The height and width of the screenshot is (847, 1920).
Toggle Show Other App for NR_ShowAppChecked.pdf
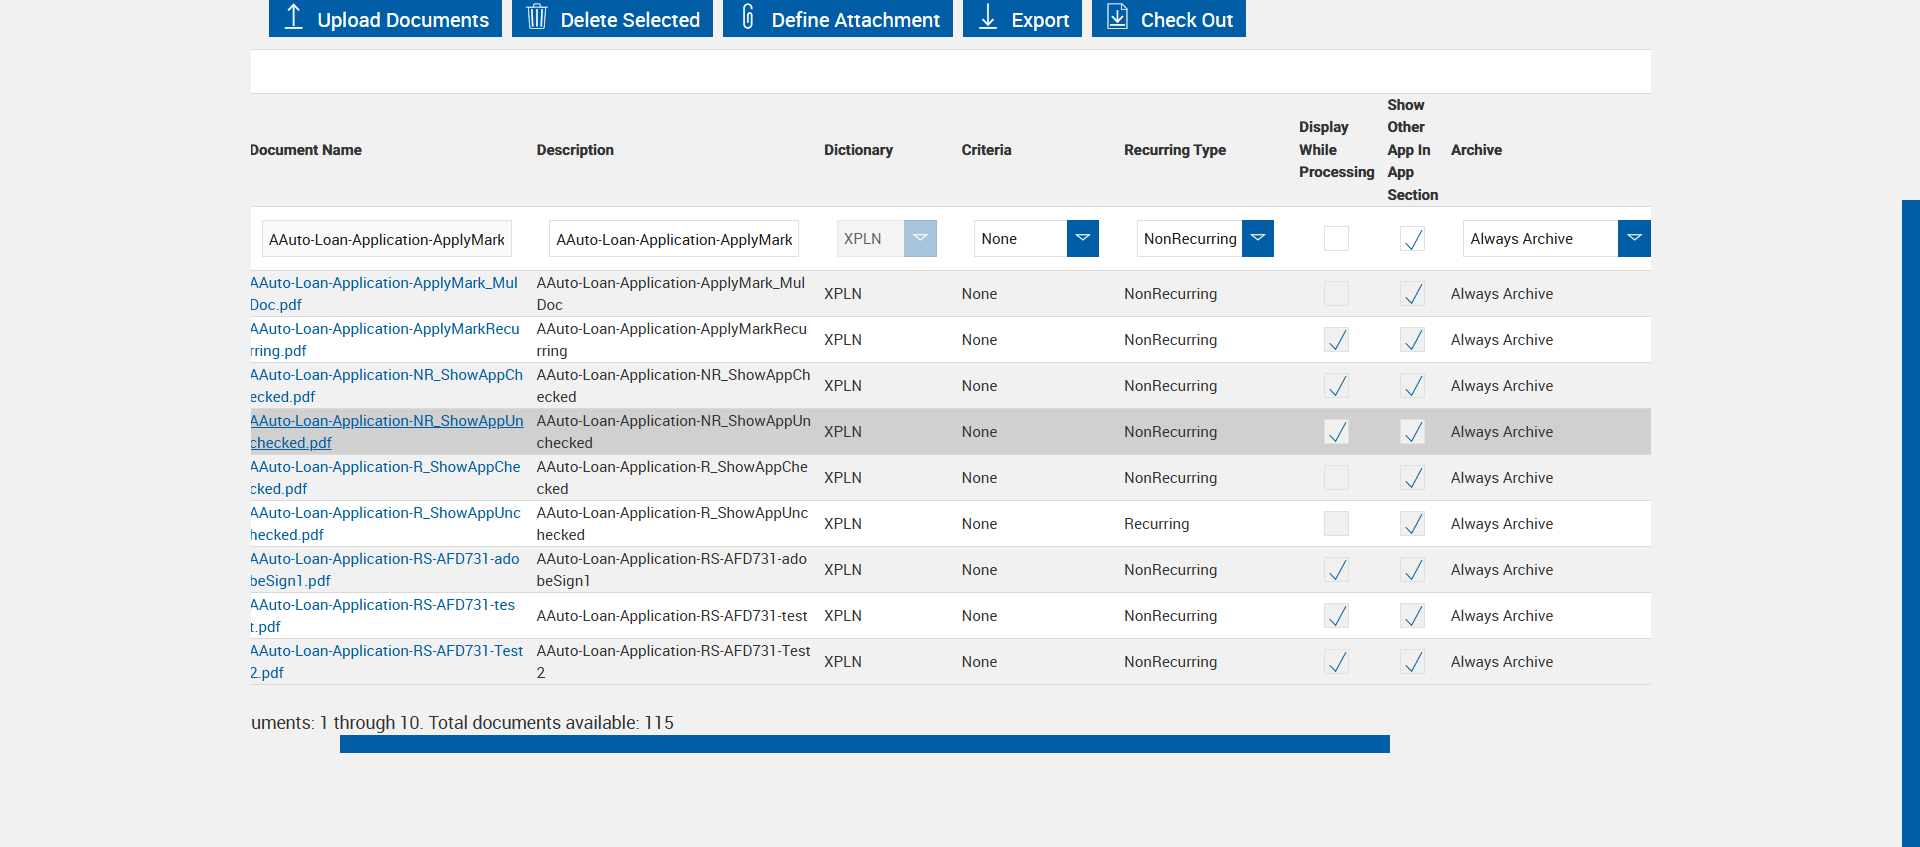[x=1412, y=386]
